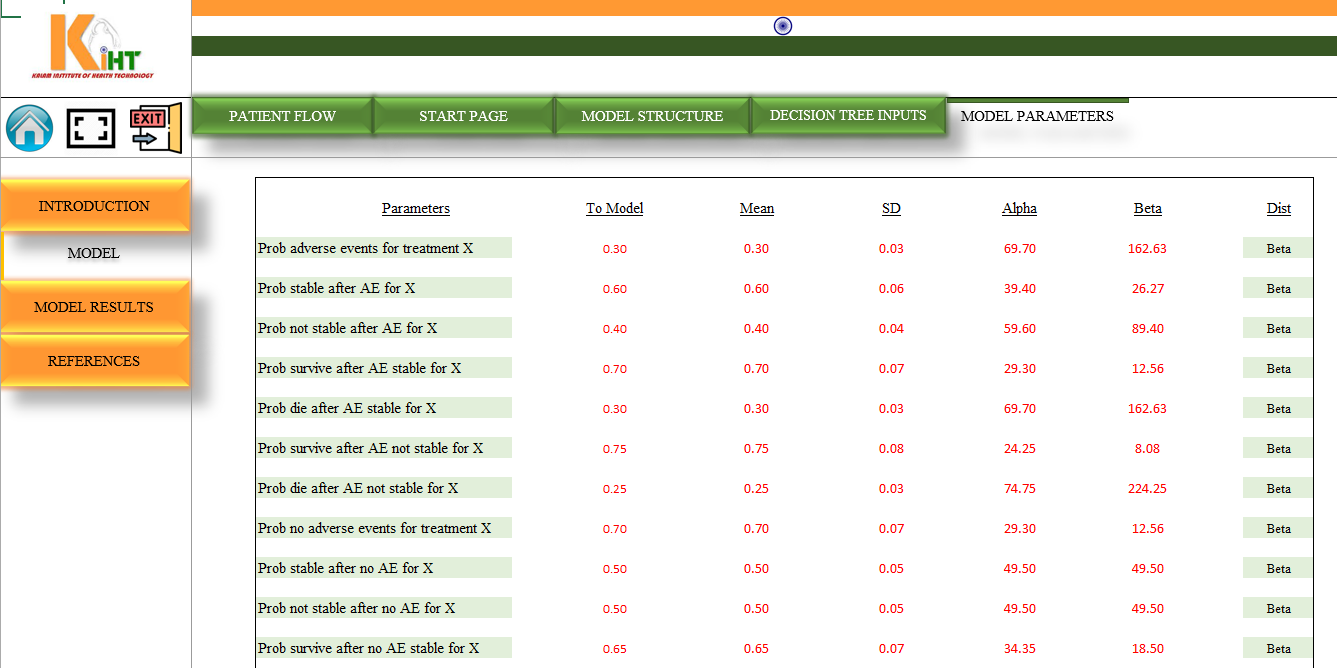Open the References section
Viewport: 1337px width, 668px height.
94,361
